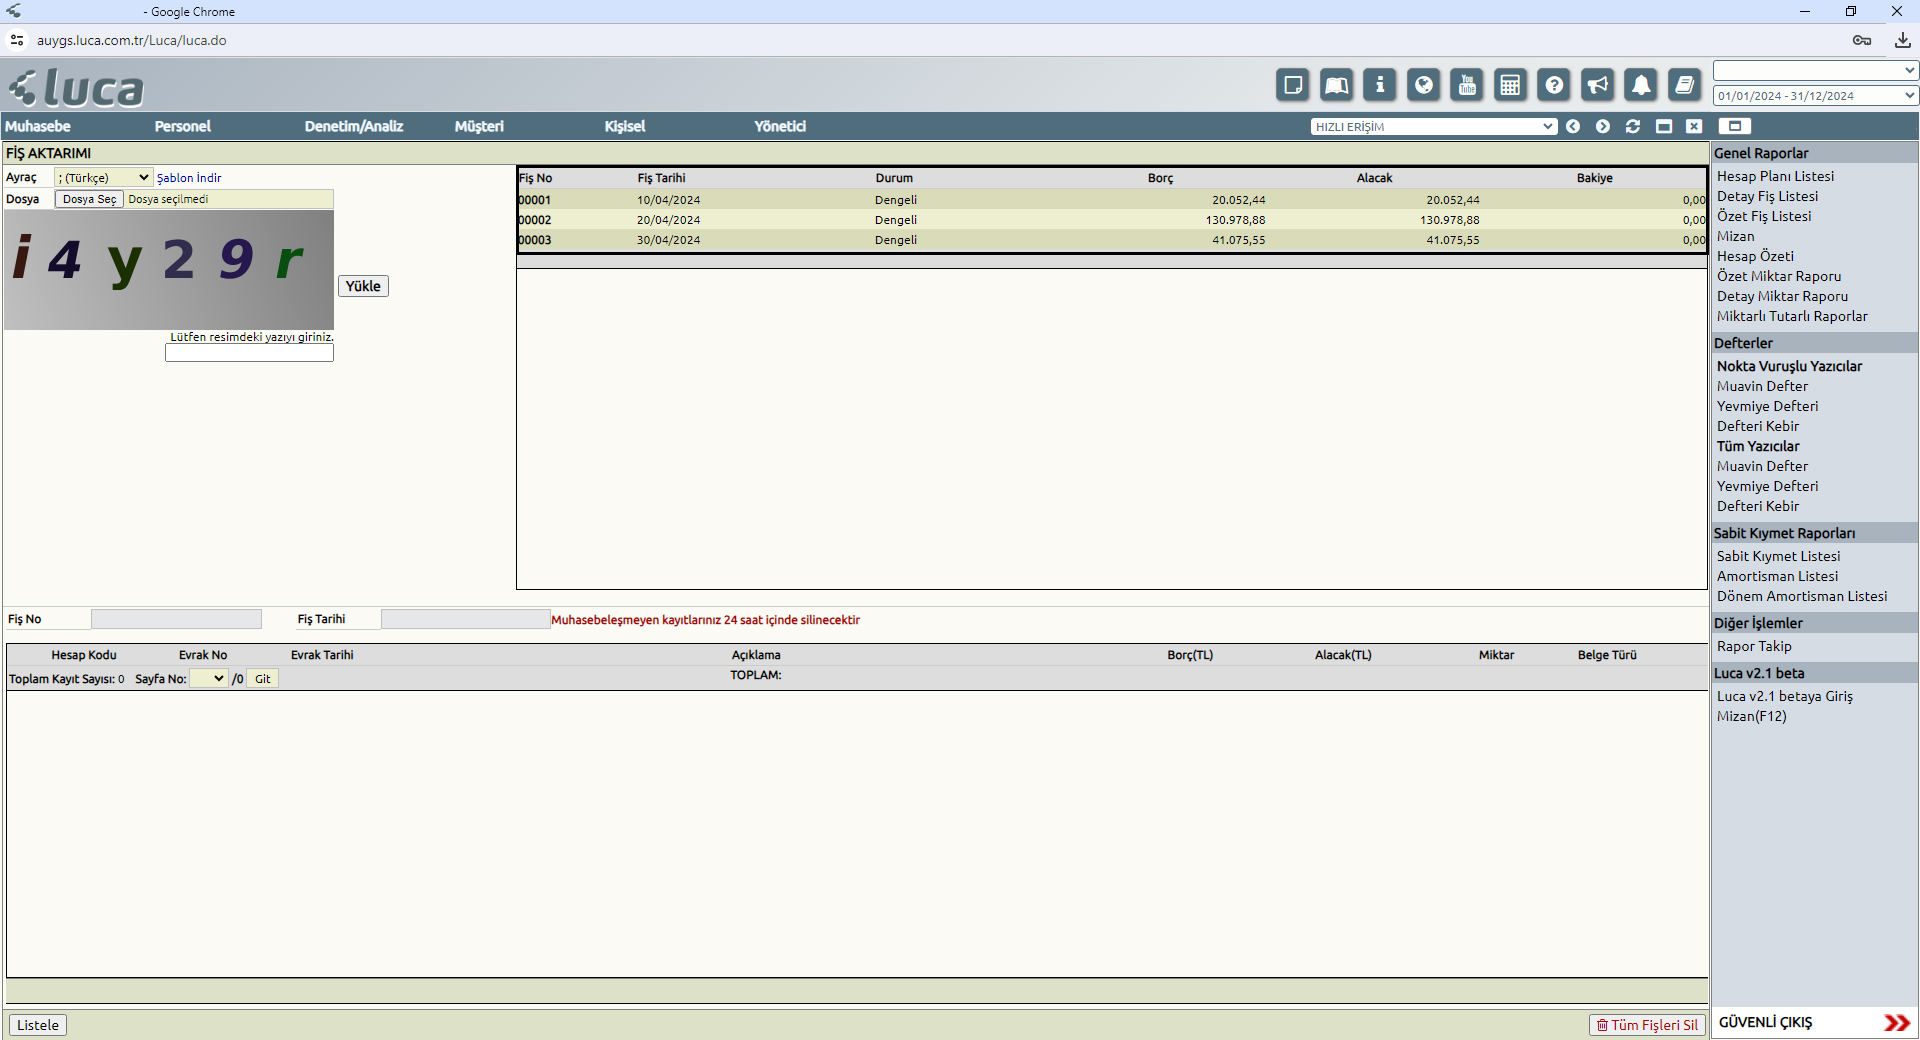The image size is (1920, 1040).
Task: Open the Müşteri menu
Action: (x=479, y=126)
